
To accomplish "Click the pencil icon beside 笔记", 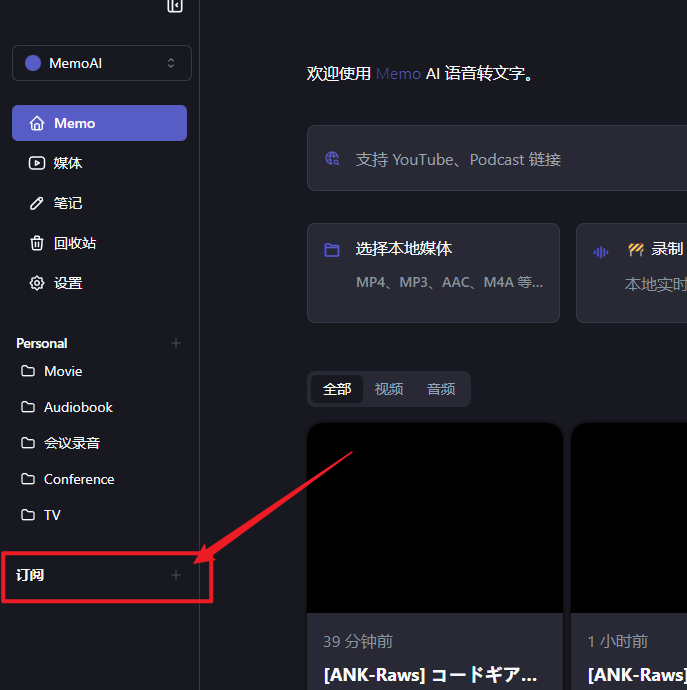I will tap(37, 203).
